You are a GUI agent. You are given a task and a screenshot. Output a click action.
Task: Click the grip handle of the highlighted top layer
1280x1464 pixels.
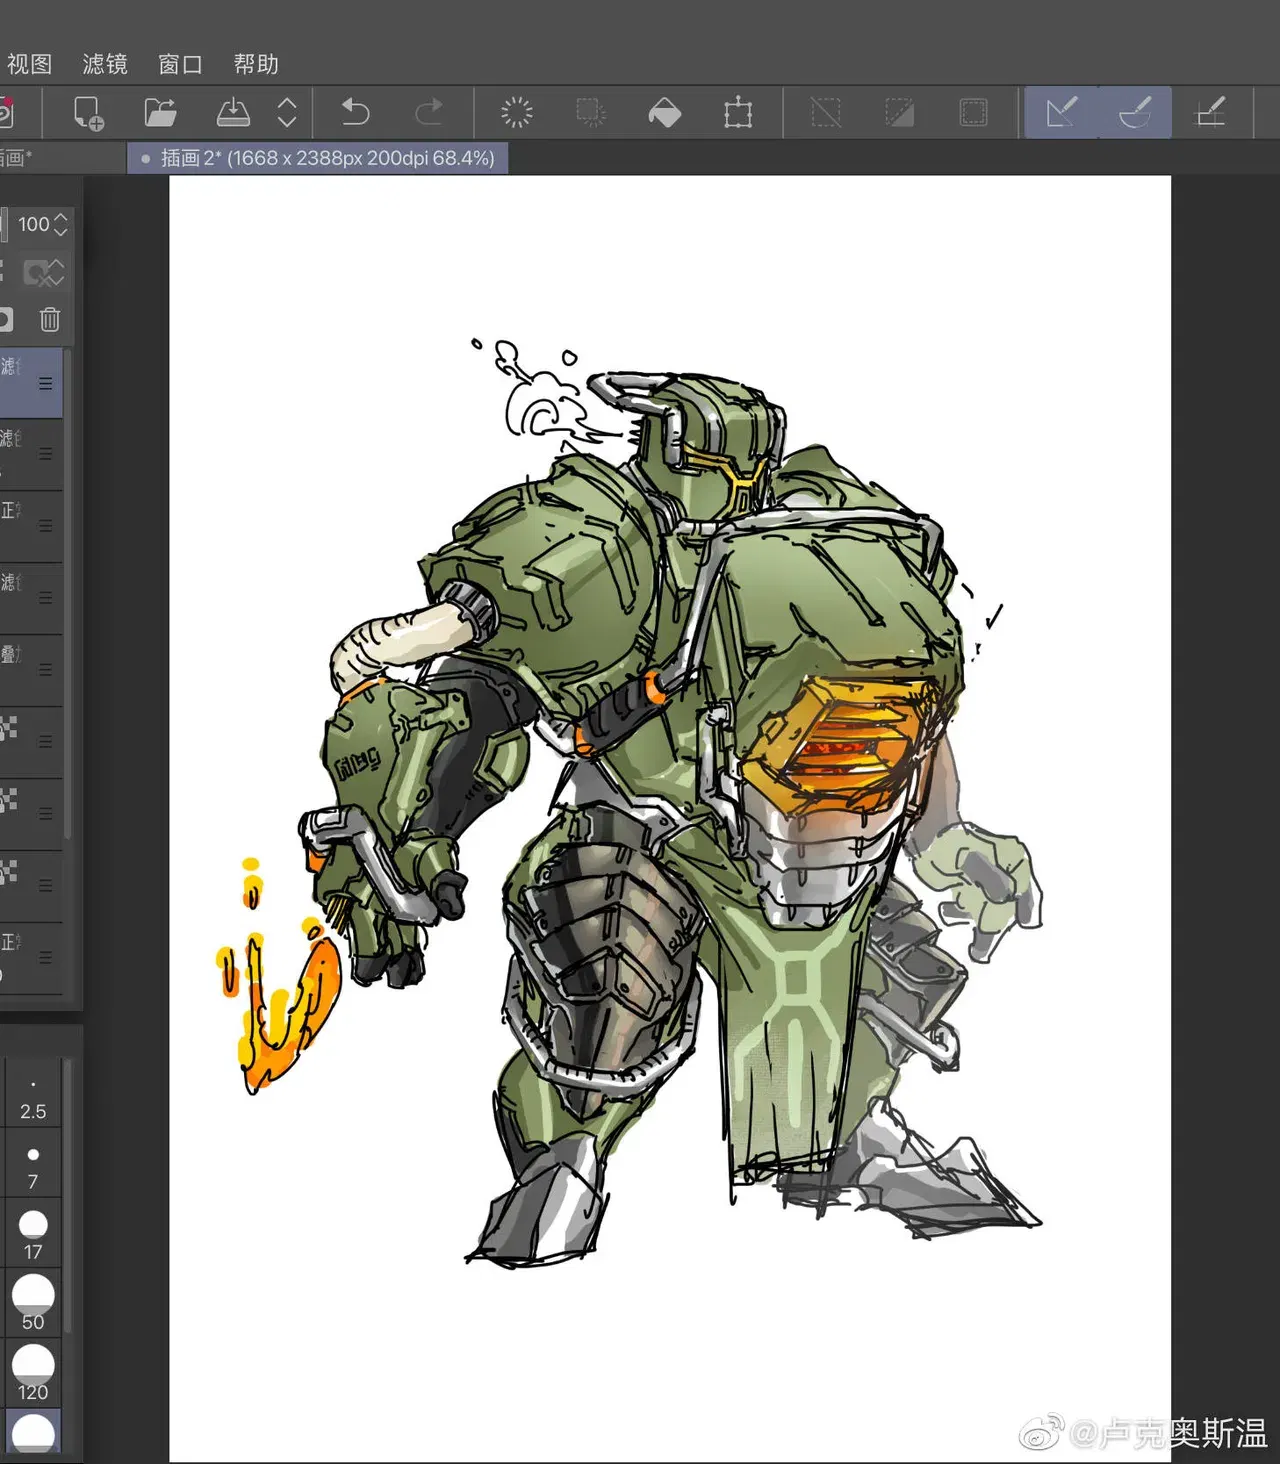[45, 383]
